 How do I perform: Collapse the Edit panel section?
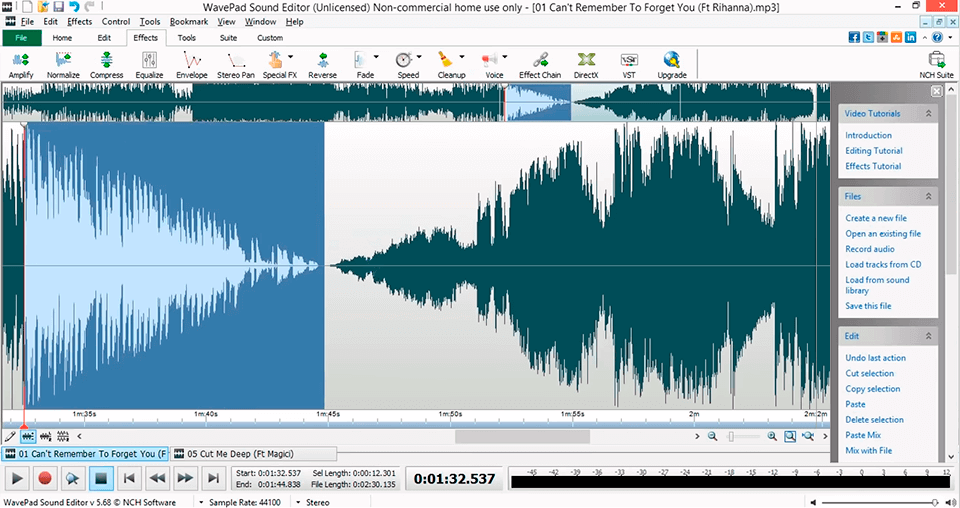coord(928,336)
